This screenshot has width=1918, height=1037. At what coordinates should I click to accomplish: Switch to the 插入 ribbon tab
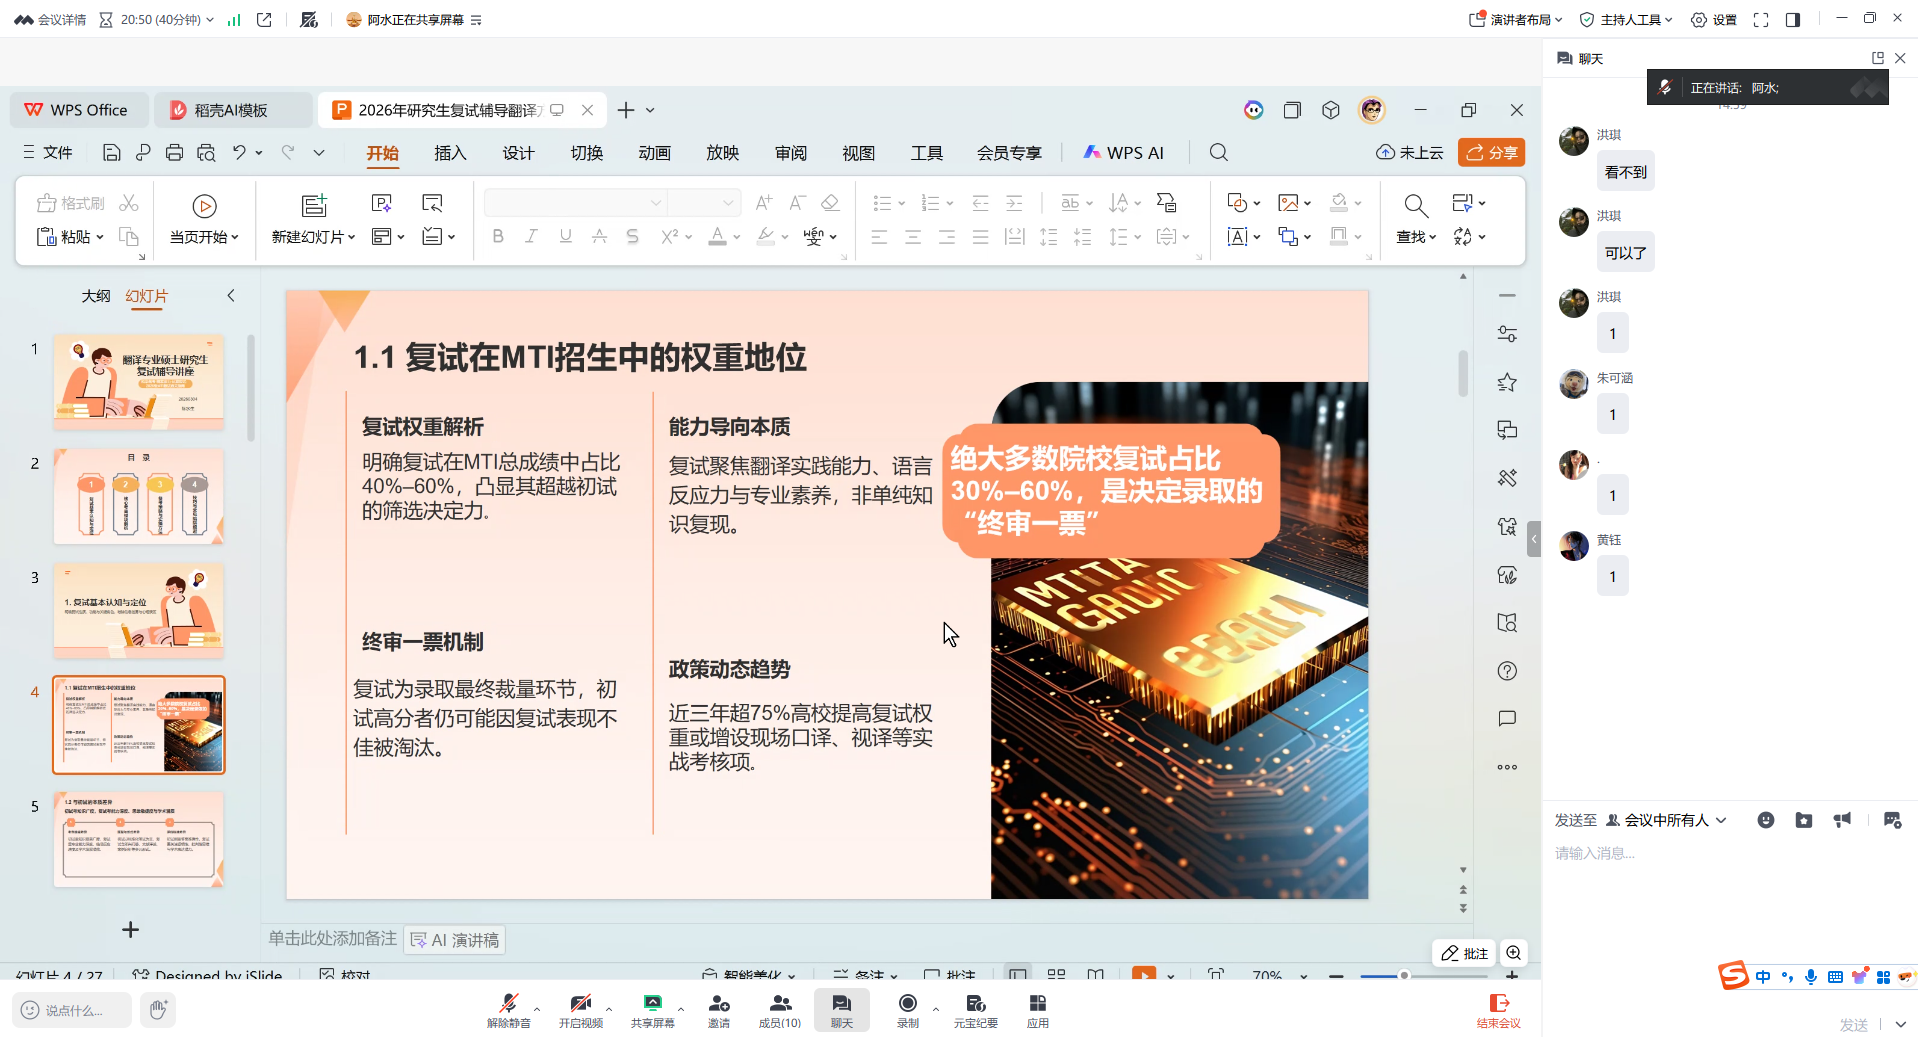coord(450,153)
